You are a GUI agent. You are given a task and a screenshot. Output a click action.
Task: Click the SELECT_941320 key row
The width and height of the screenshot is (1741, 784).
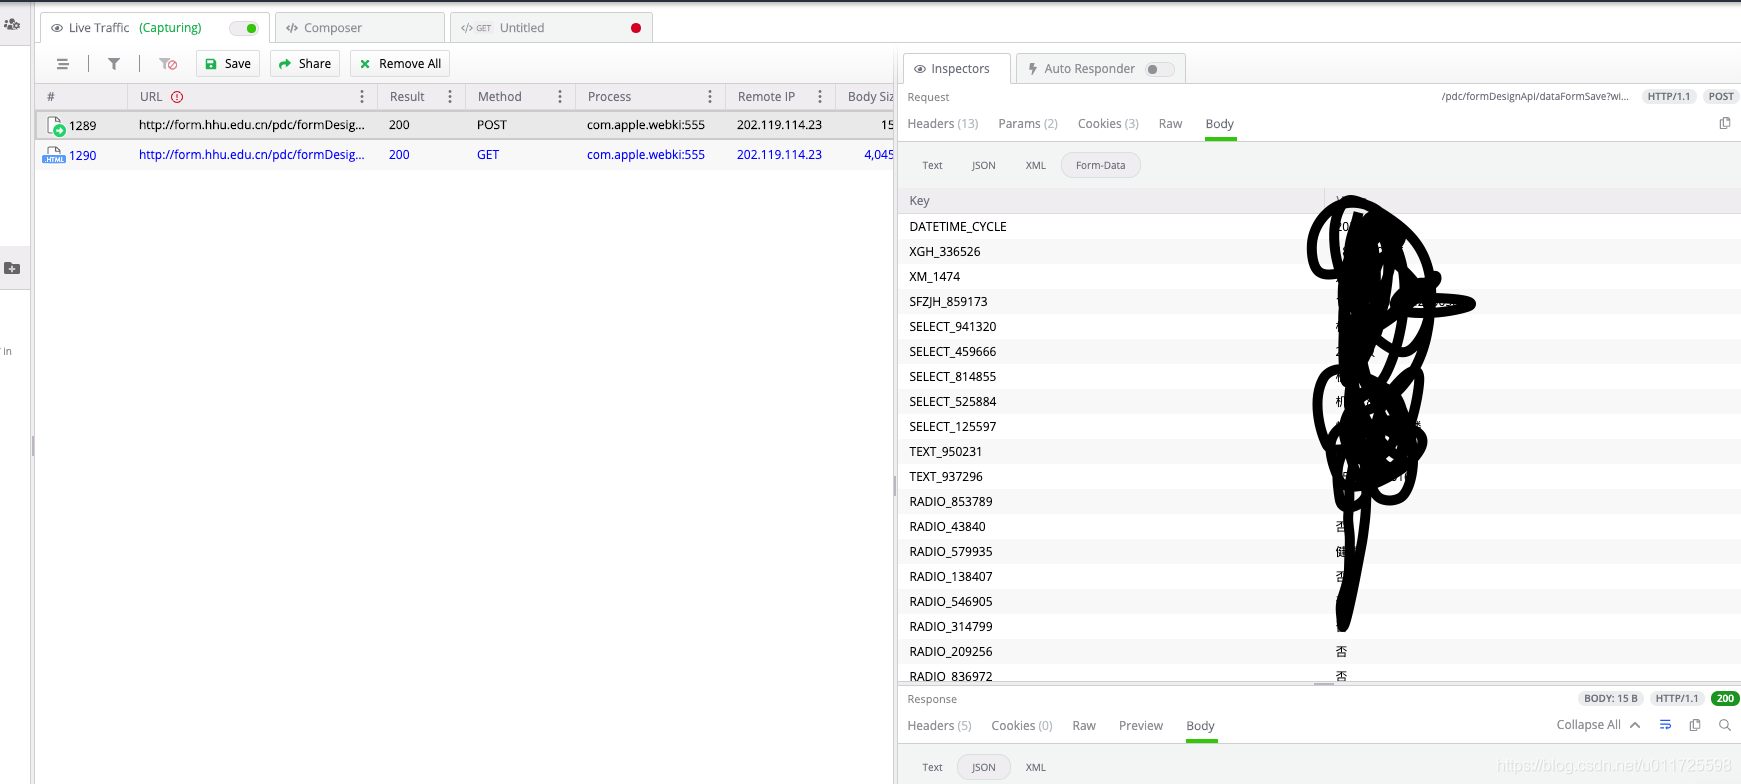point(1319,327)
